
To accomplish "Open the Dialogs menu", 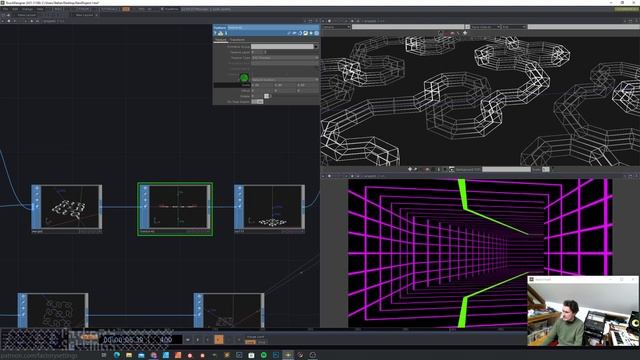I will 27,9.
